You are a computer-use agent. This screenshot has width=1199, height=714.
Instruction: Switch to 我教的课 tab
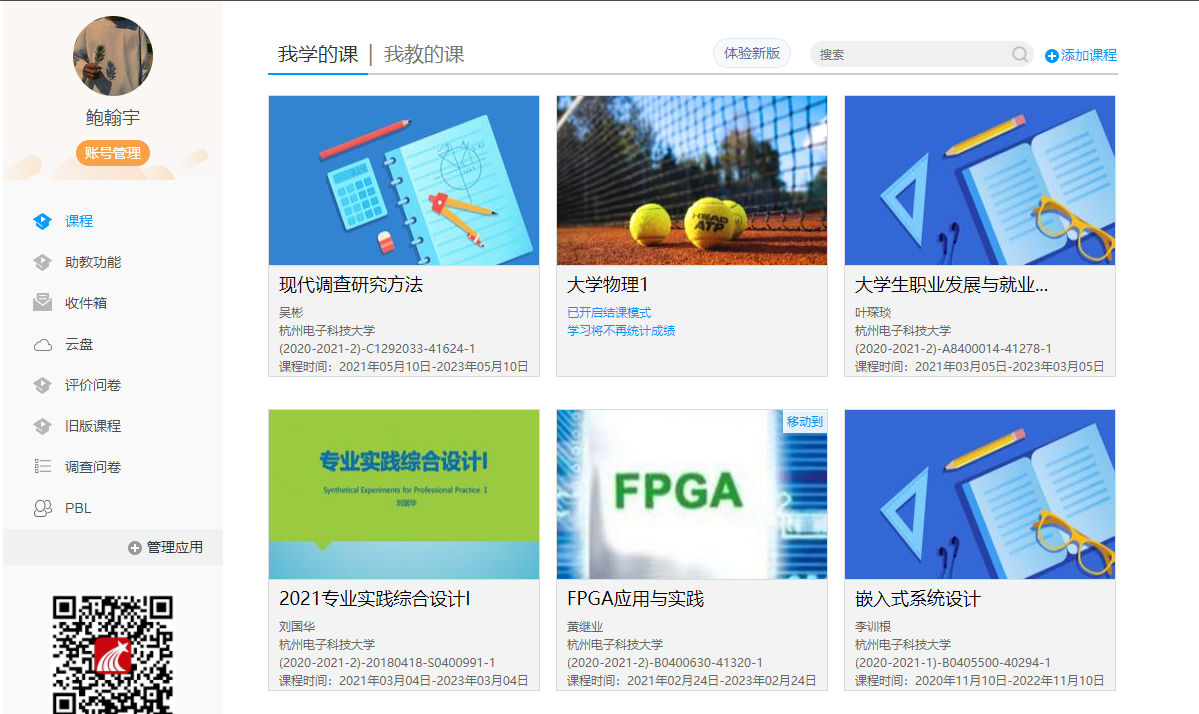click(x=424, y=54)
